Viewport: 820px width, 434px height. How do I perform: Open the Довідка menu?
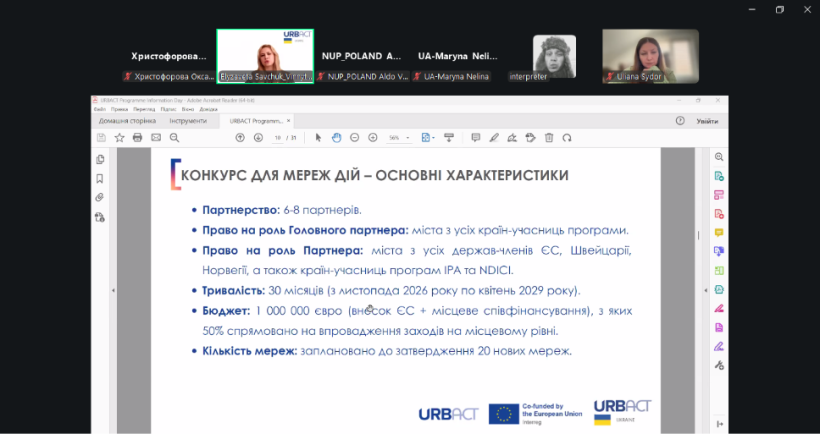pos(208,109)
